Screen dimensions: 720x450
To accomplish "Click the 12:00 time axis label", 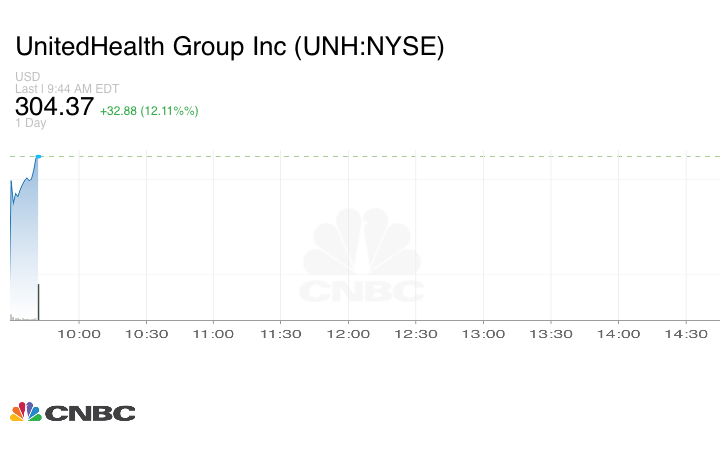I will pyautogui.click(x=349, y=334).
